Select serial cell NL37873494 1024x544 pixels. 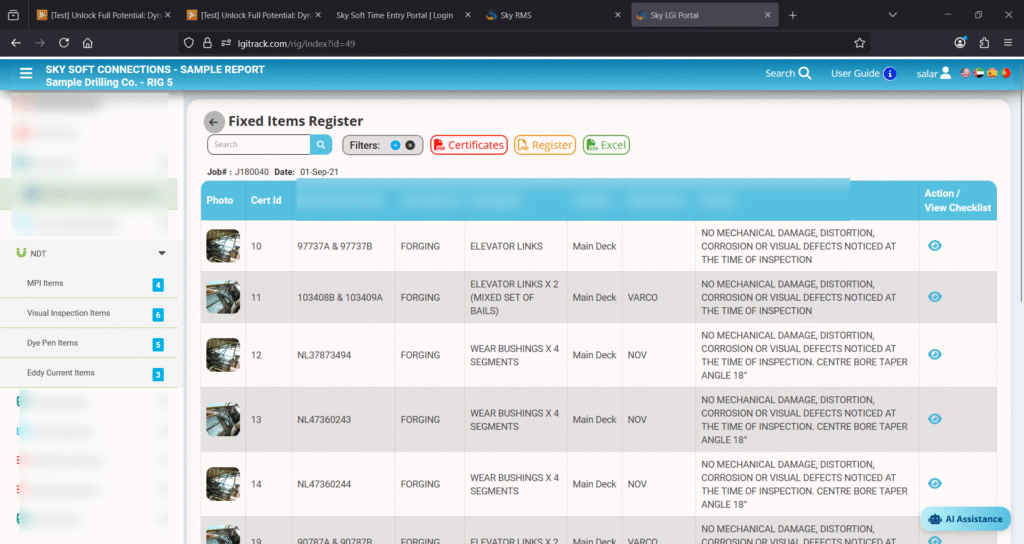[x=324, y=355]
